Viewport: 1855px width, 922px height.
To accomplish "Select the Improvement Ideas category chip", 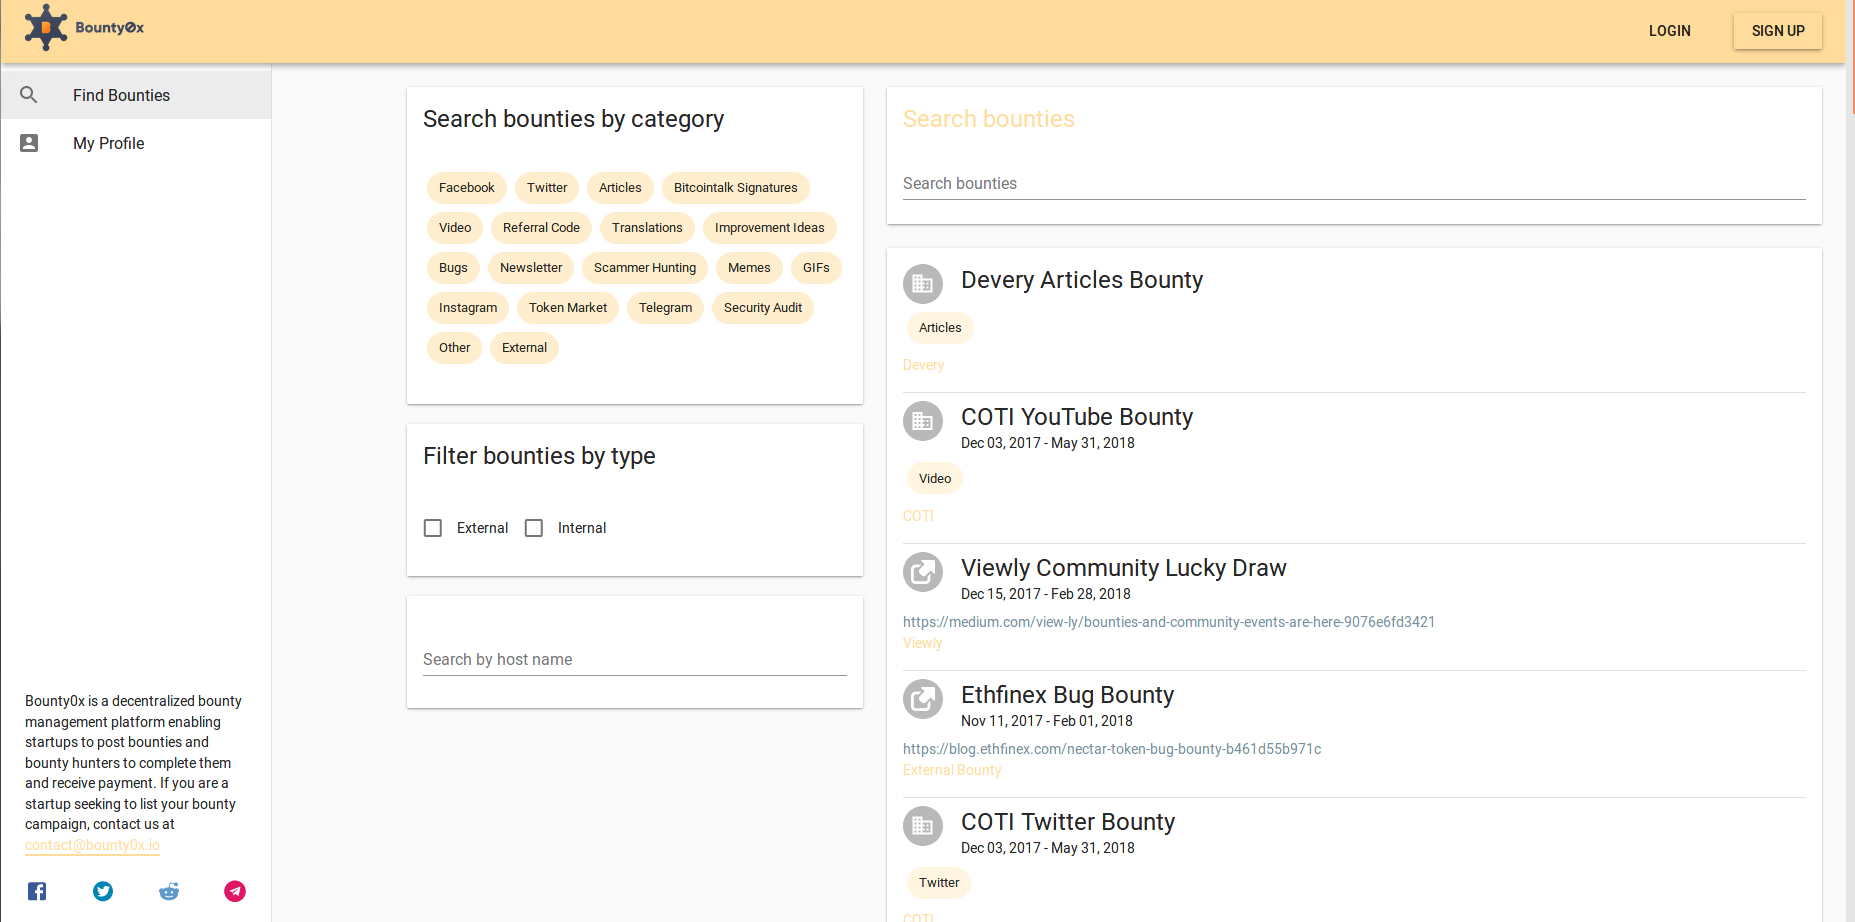I will coord(770,228).
